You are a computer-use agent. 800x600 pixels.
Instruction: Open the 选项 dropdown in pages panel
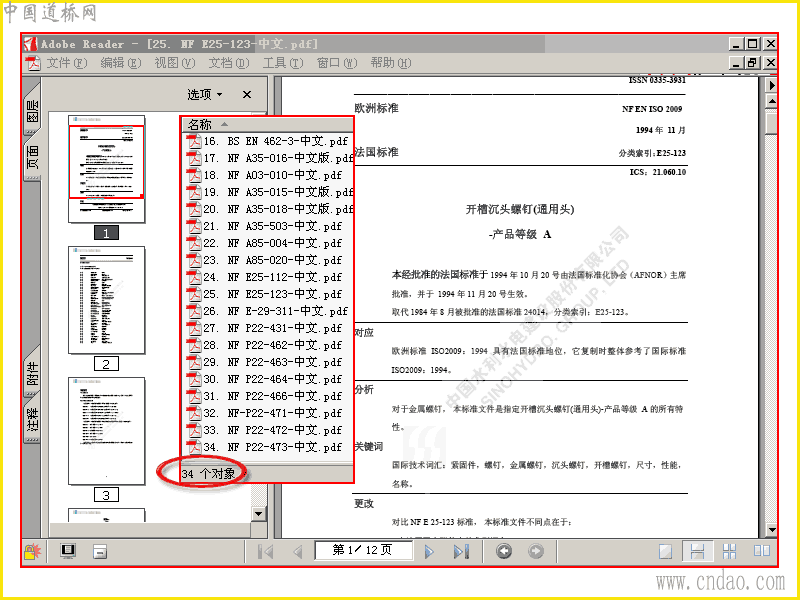(x=205, y=94)
